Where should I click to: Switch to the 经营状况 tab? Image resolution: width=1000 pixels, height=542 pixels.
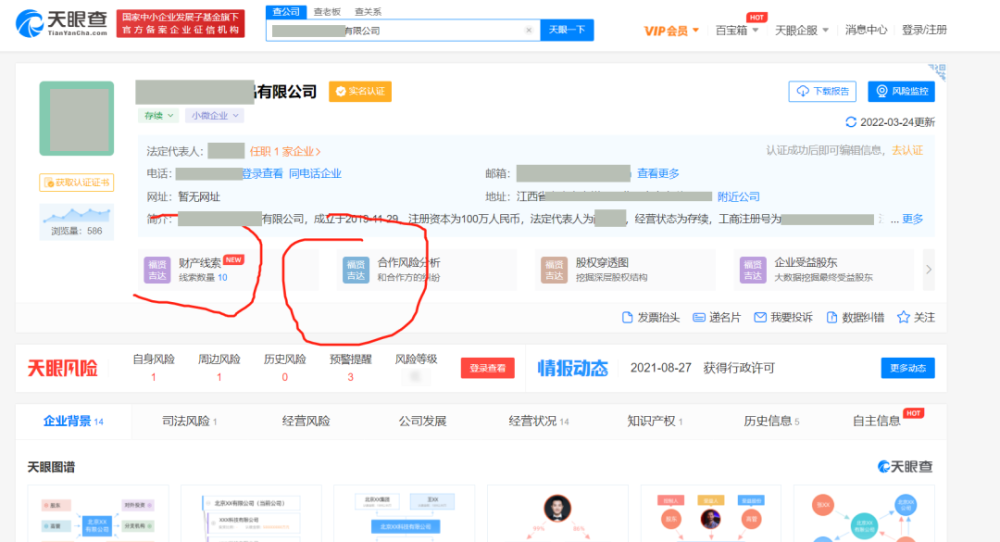[x=539, y=421]
